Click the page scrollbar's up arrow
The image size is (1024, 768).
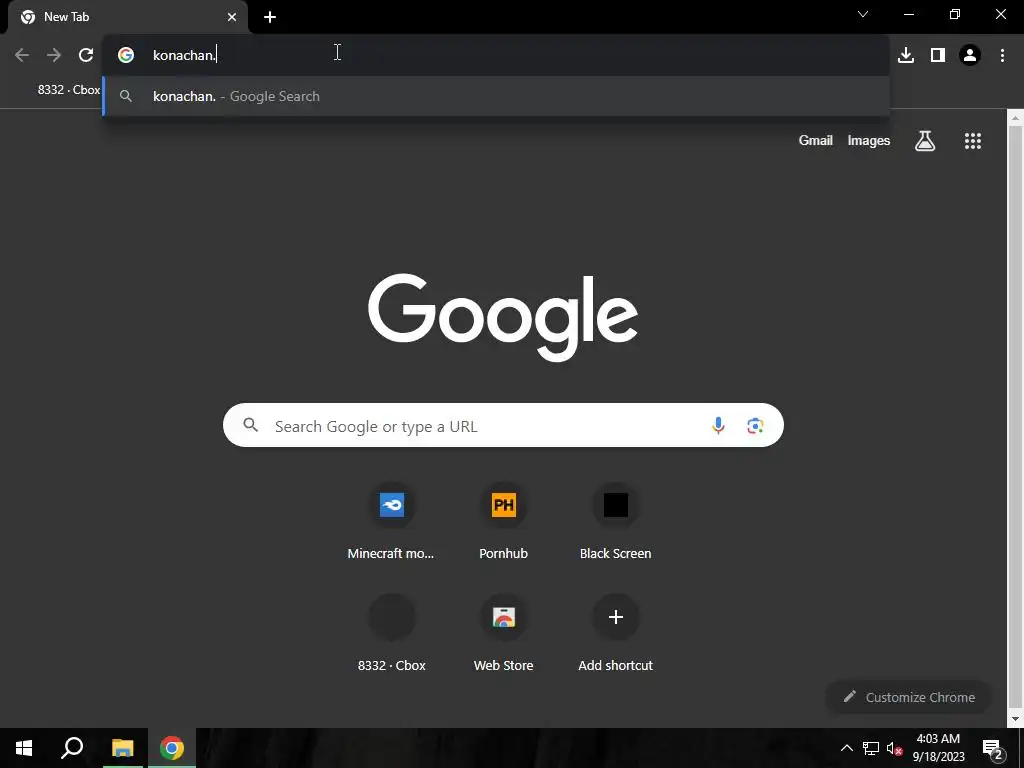[1015, 118]
